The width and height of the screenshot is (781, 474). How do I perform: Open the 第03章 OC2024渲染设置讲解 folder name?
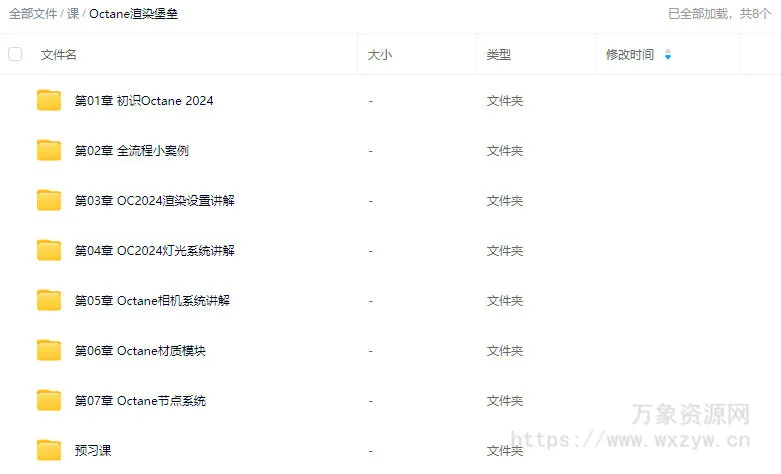(x=154, y=201)
